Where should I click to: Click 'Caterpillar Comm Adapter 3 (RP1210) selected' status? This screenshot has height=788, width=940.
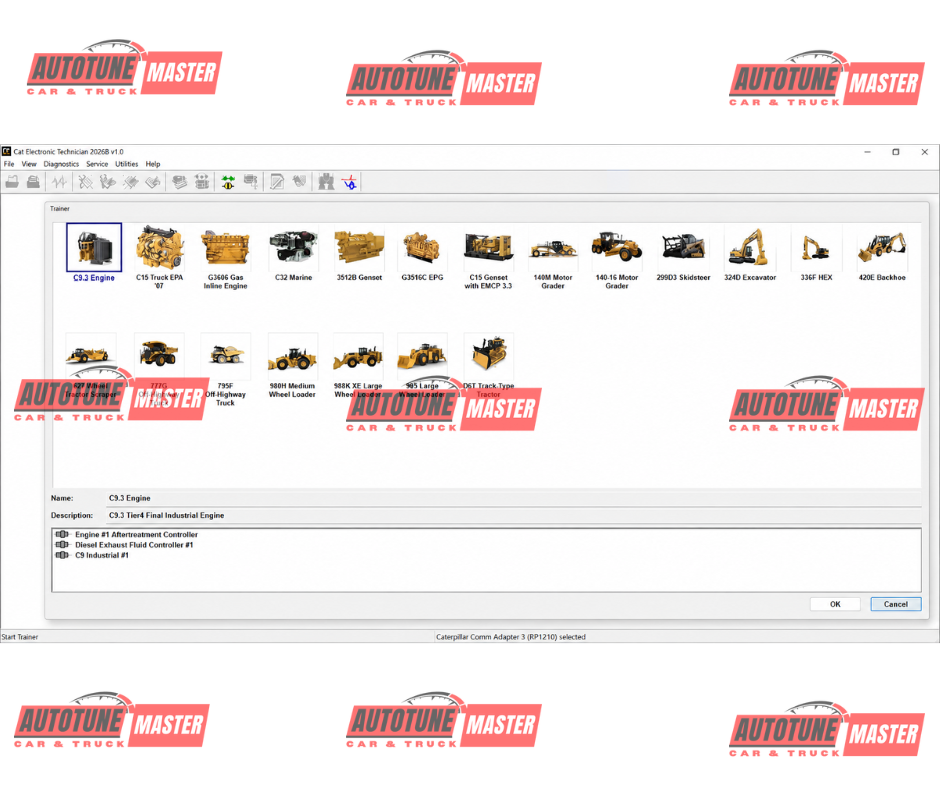point(511,637)
